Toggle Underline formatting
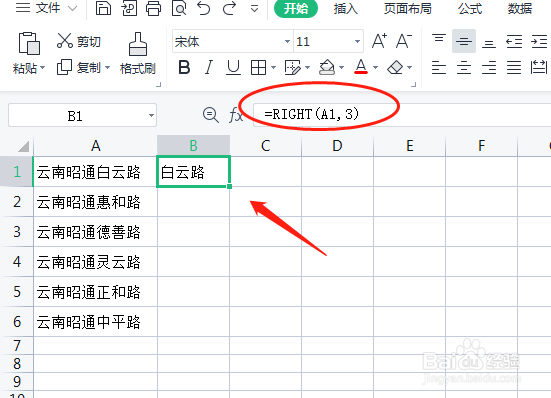551x398 pixels. point(233,67)
